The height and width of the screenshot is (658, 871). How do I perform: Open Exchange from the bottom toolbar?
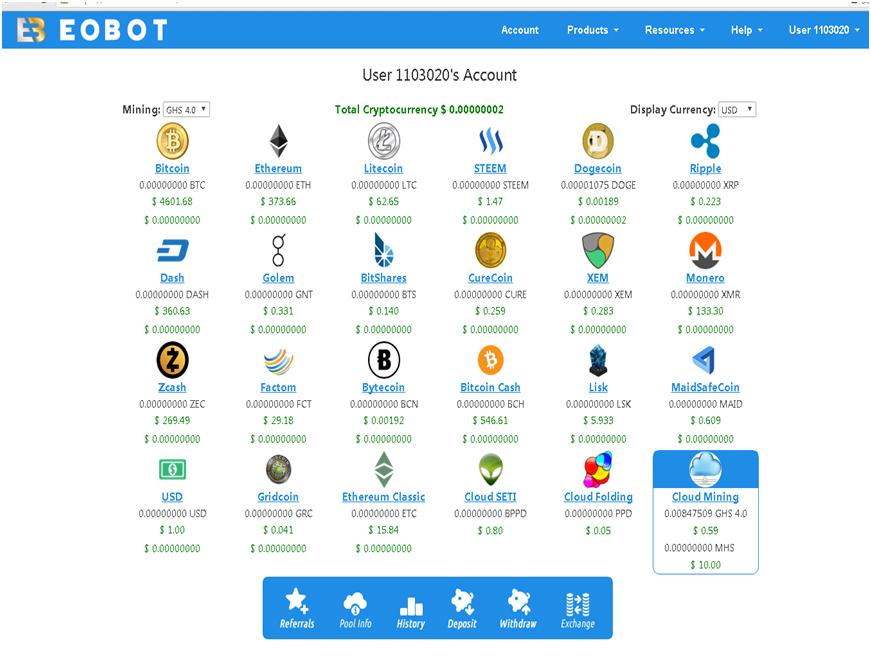[x=578, y=610]
